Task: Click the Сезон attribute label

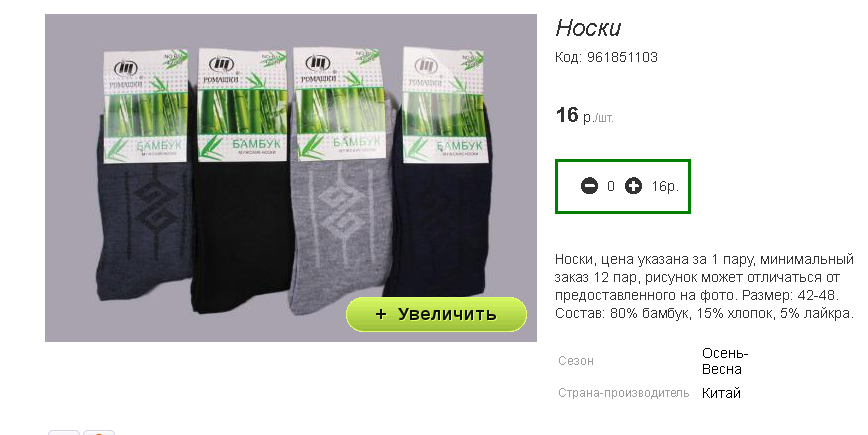Action: pyautogui.click(x=576, y=361)
